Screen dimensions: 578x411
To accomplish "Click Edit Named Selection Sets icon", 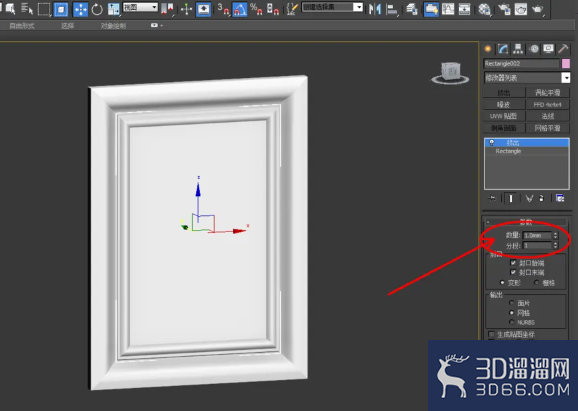I will (292, 9).
